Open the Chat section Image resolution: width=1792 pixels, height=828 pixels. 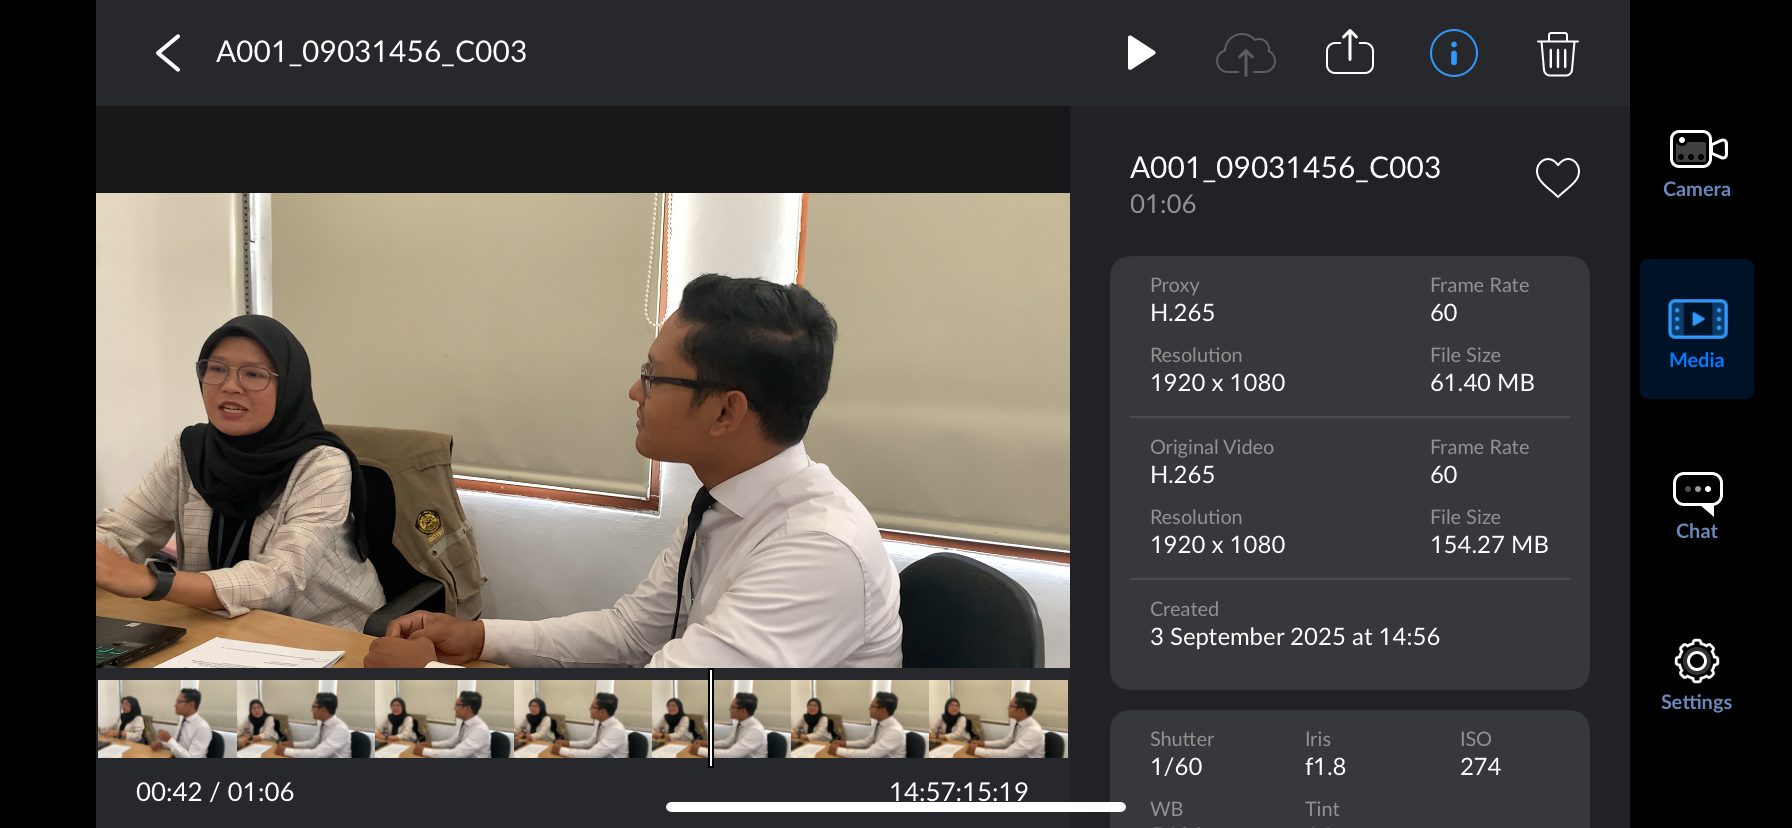tap(1697, 507)
